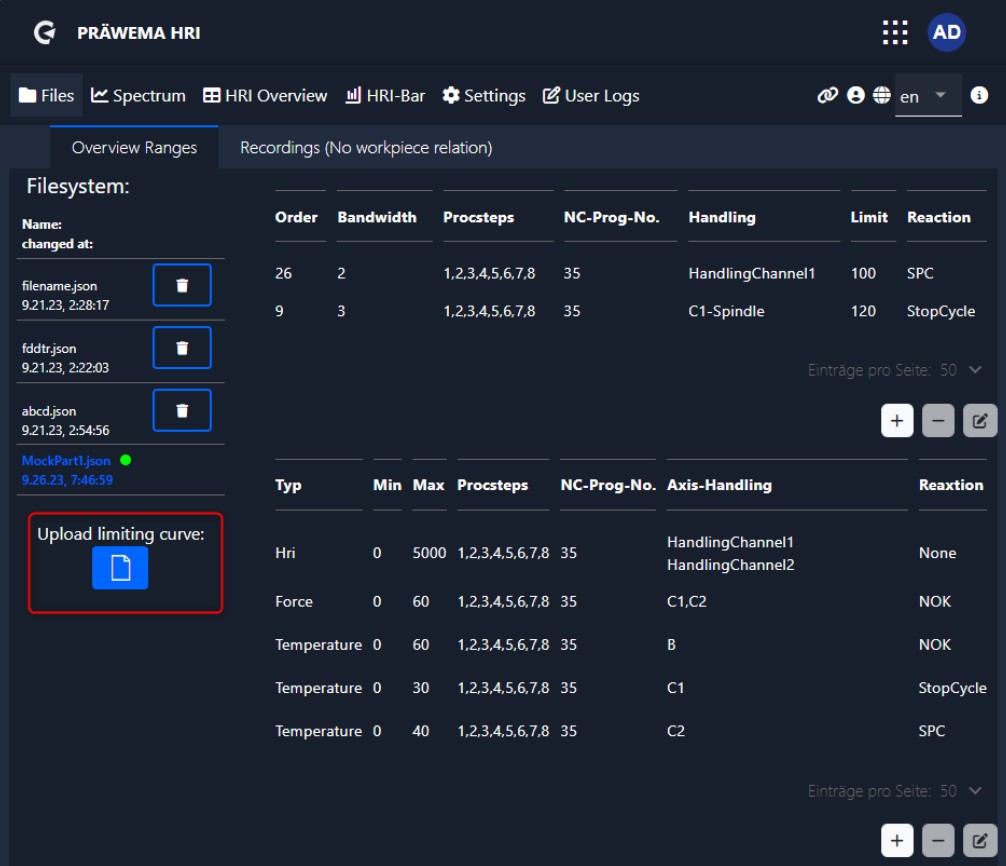
Task: Open the HRI Overview page
Action: point(265,96)
